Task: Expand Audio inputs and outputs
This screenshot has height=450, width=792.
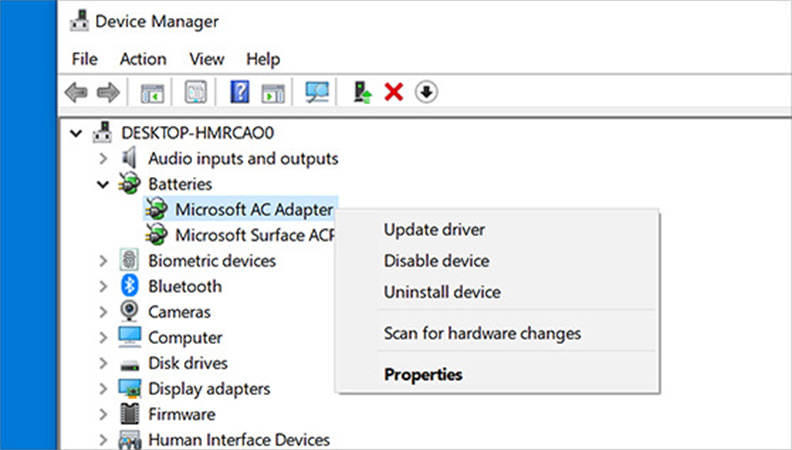Action: pyautogui.click(x=102, y=158)
